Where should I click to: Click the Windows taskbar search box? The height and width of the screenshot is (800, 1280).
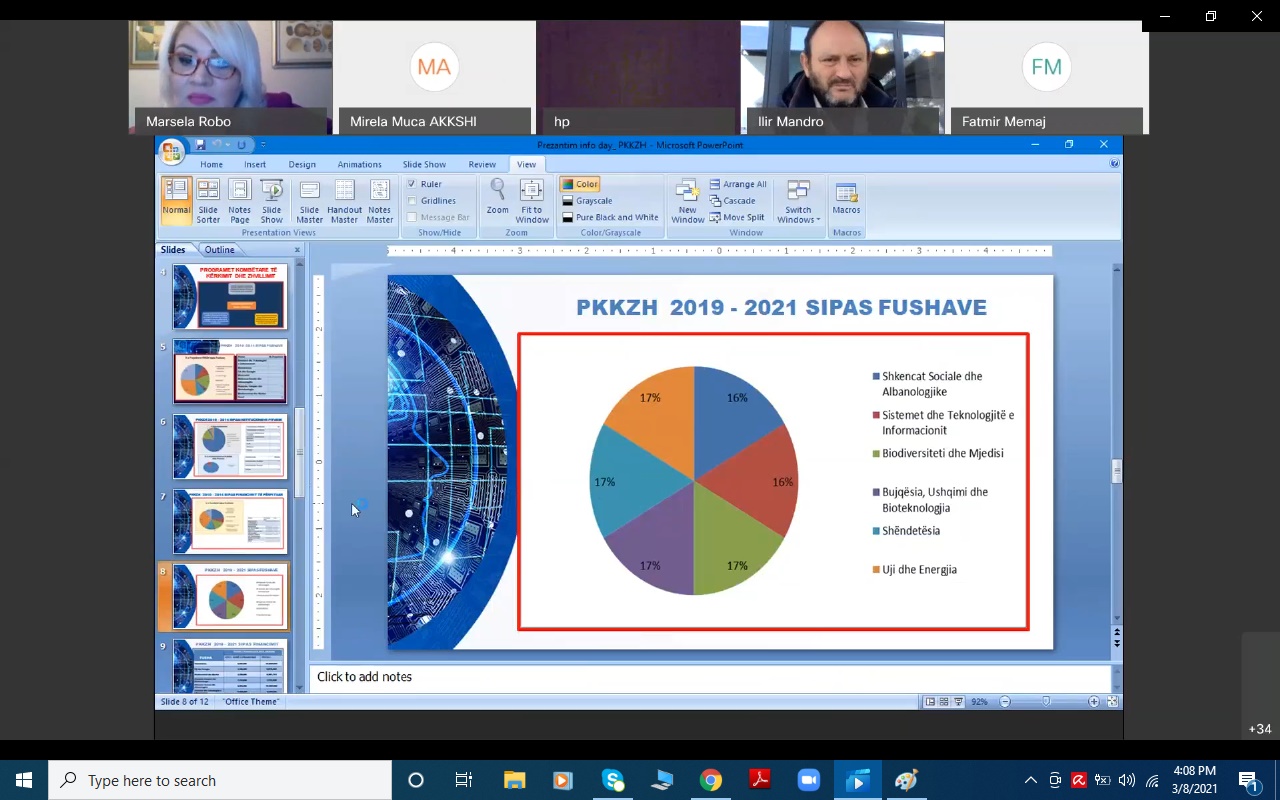220,780
